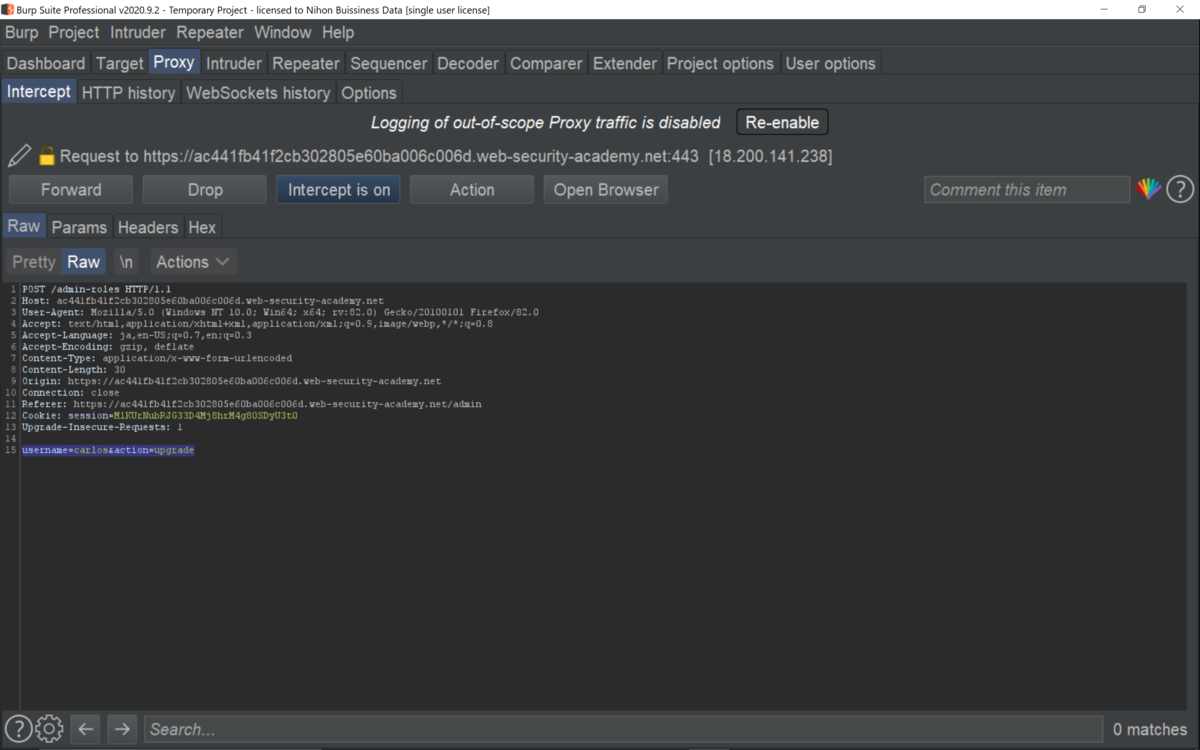Click the Origin header line
Screen dimensions: 1200x750
(x=231, y=381)
